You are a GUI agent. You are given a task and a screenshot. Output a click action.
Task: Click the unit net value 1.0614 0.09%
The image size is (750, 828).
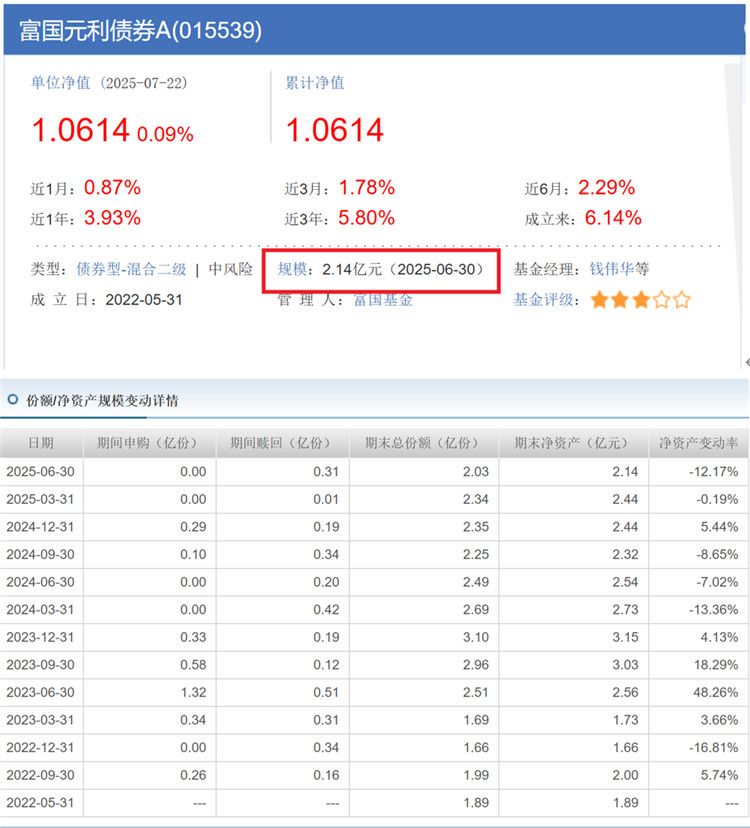click(x=112, y=130)
